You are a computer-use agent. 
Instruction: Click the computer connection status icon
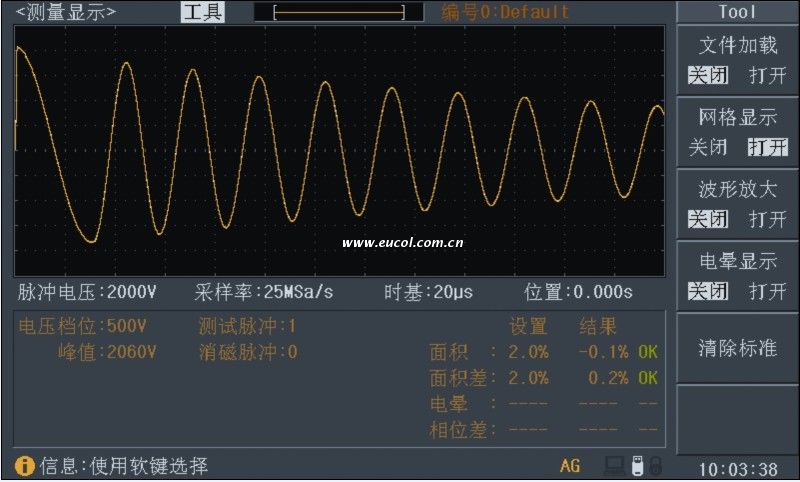coord(614,465)
